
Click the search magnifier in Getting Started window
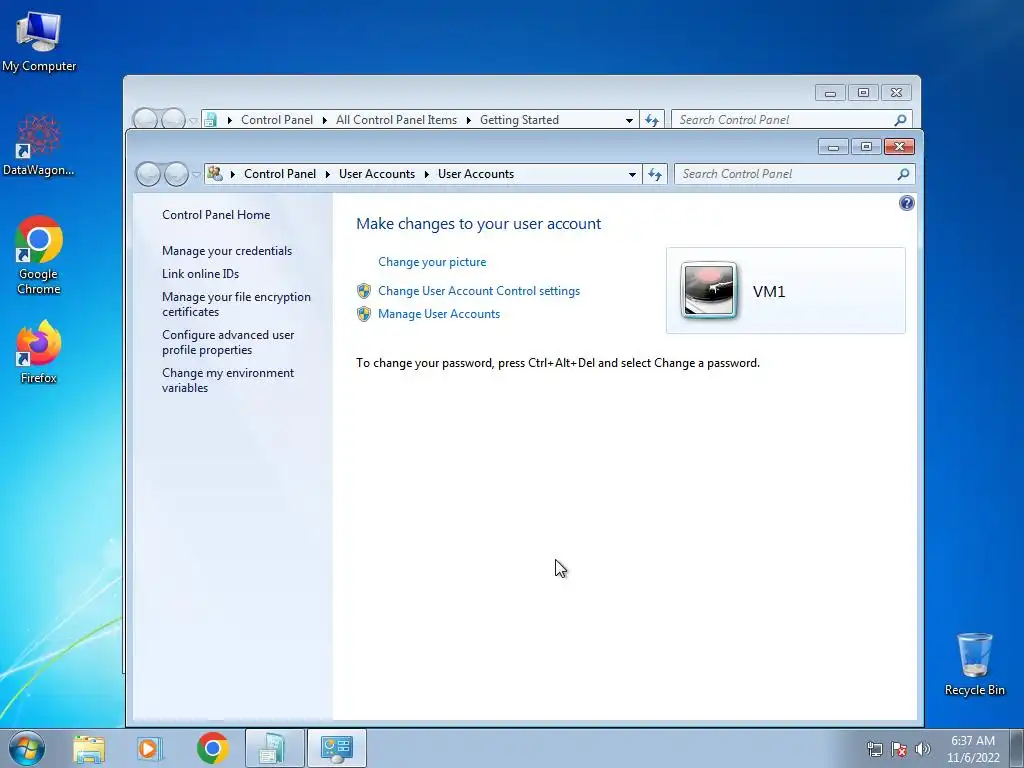pyautogui.click(x=900, y=120)
